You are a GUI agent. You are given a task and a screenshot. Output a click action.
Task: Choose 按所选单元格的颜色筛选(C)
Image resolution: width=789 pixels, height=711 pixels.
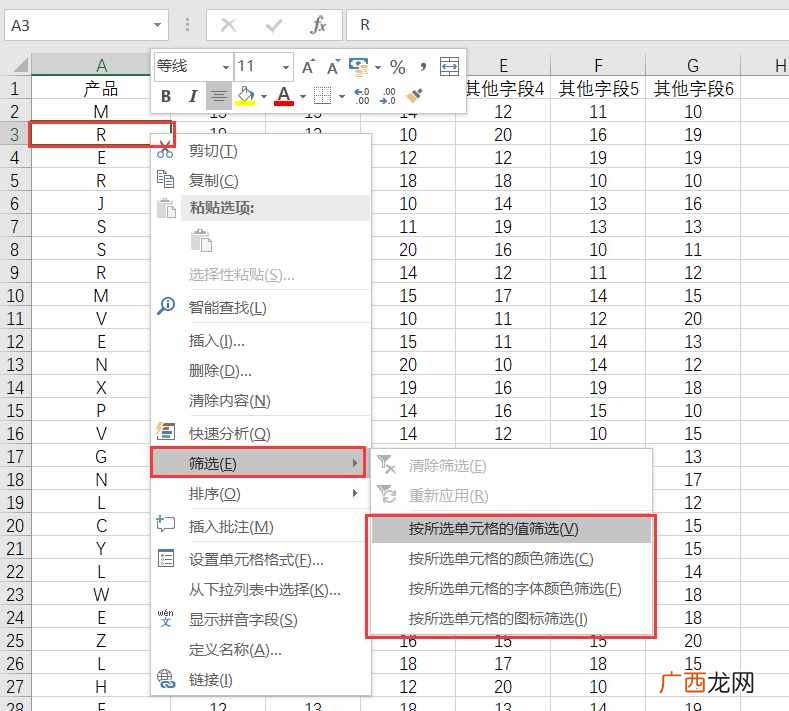[x=511, y=559]
